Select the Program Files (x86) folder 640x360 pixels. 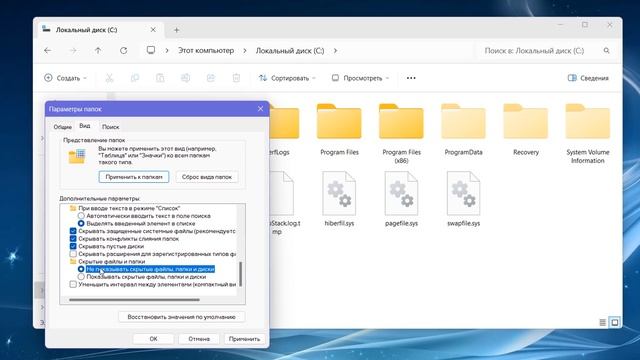pyautogui.click(x=401, y=134)
